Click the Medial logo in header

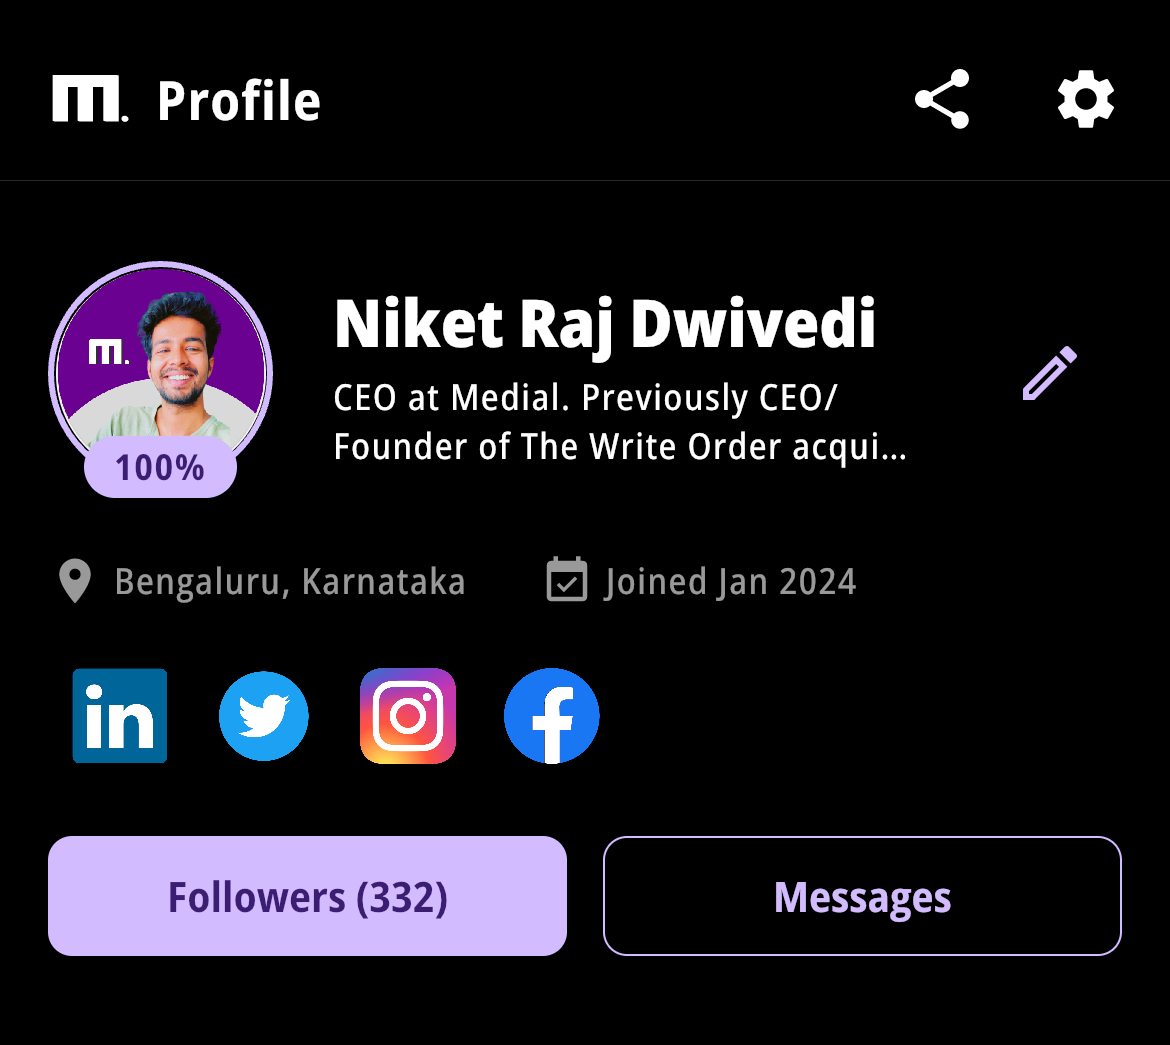click(x=90, y=99)
